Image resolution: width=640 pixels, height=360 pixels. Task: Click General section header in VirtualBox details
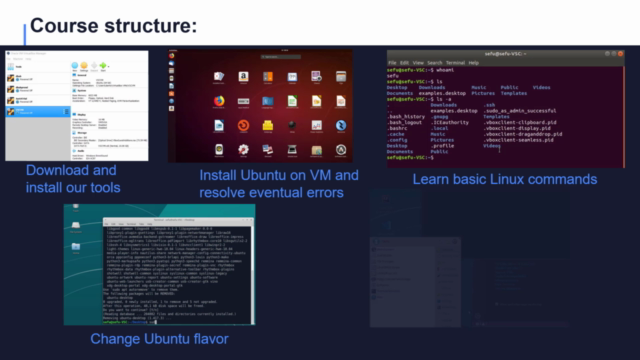click(82, 75)
